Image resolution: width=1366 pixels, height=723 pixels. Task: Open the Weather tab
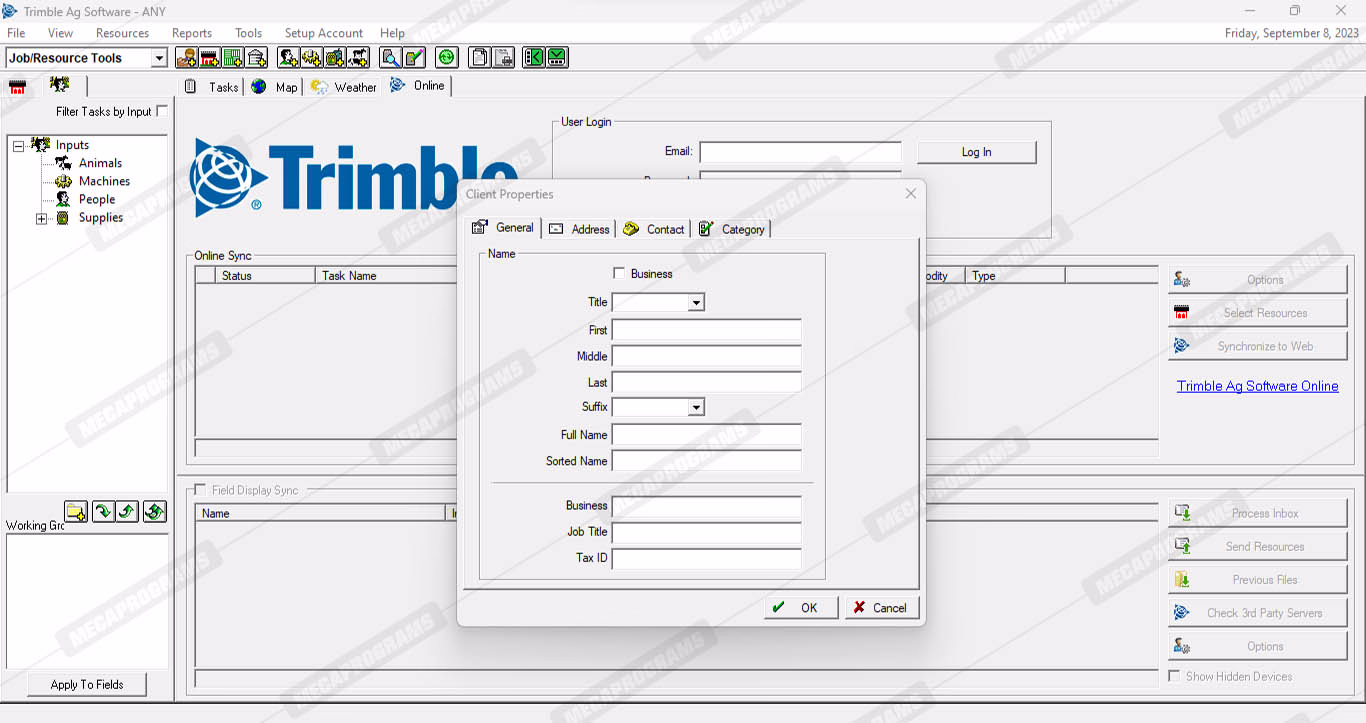pos(343,87)
